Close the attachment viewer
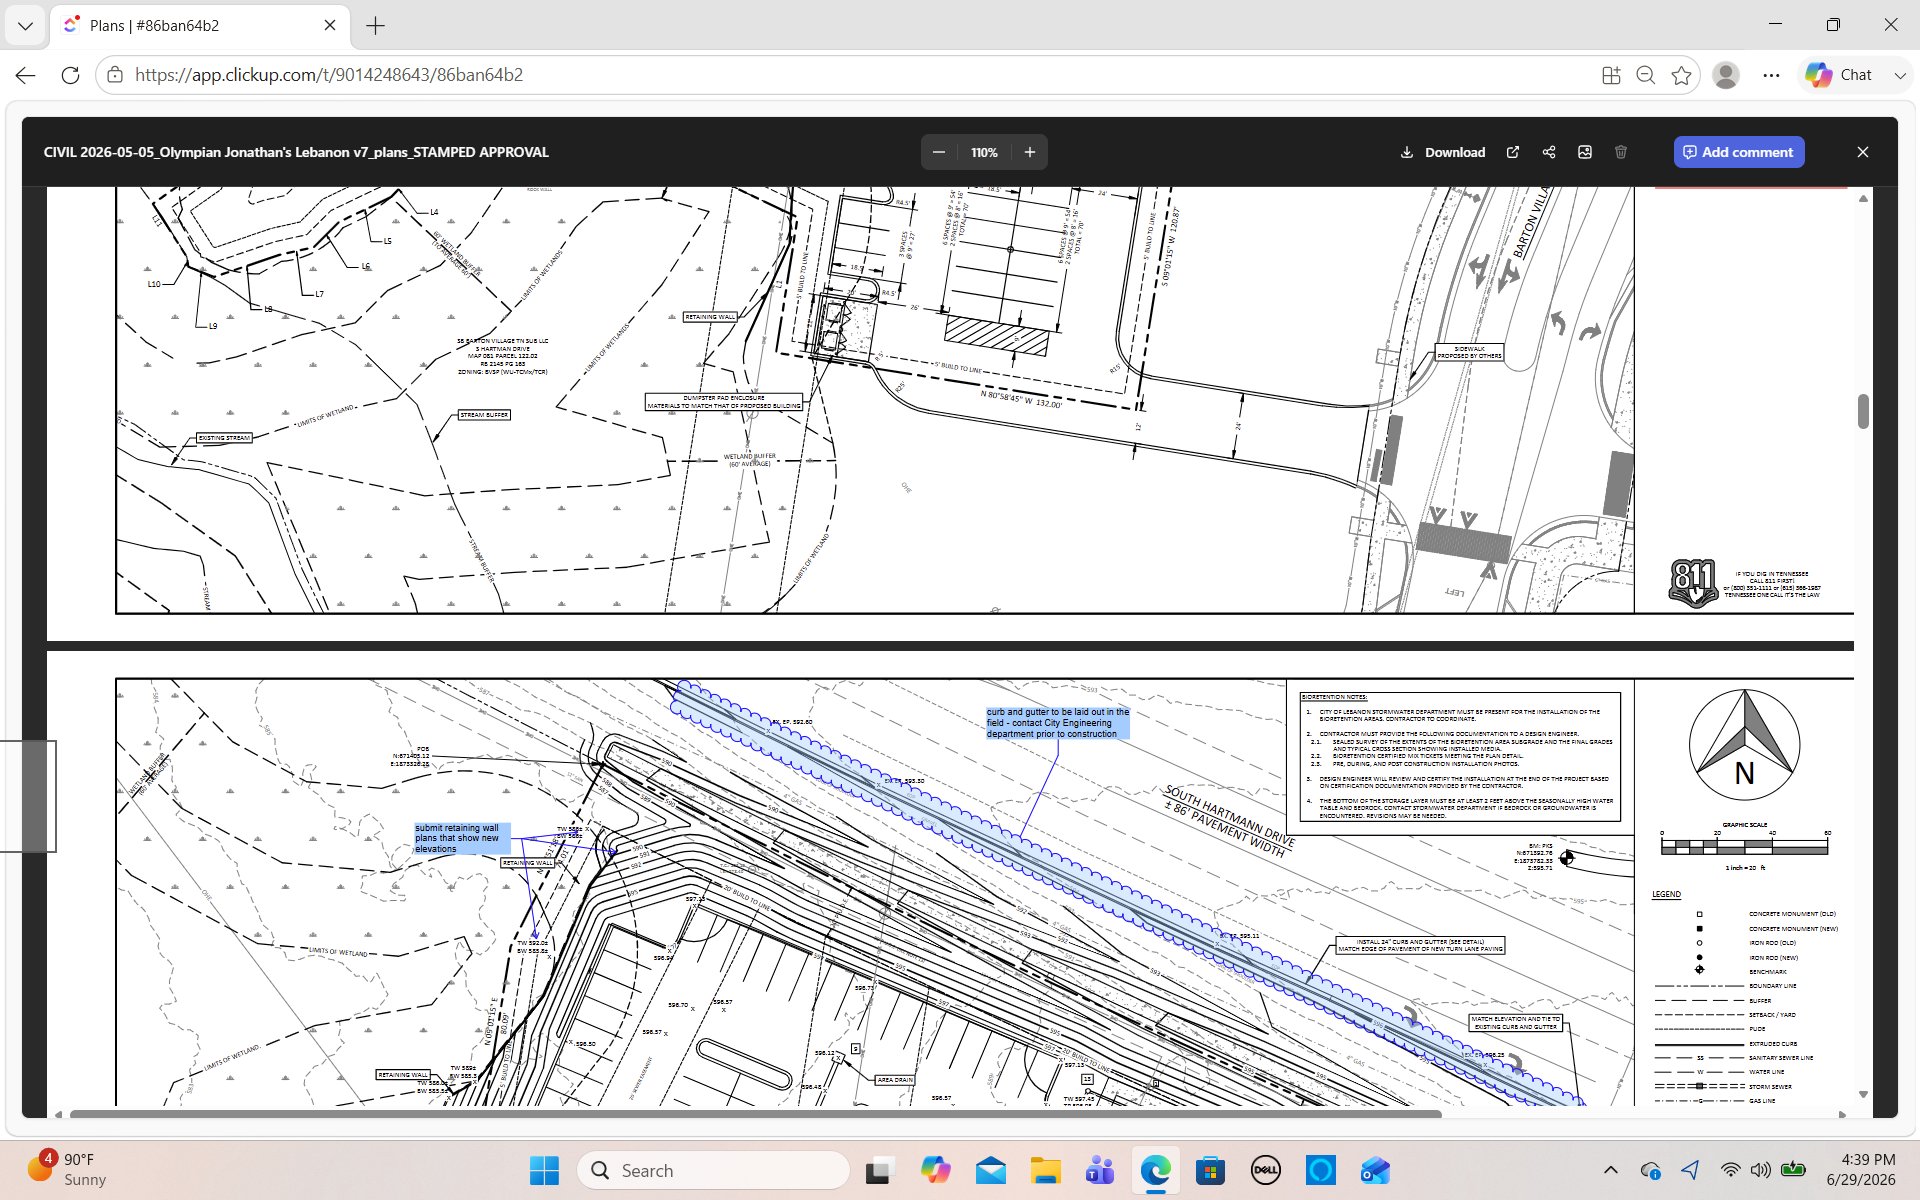The width and height of the screenshot is (1920, 1200). pyautogui.click(x=1862, y=152)
